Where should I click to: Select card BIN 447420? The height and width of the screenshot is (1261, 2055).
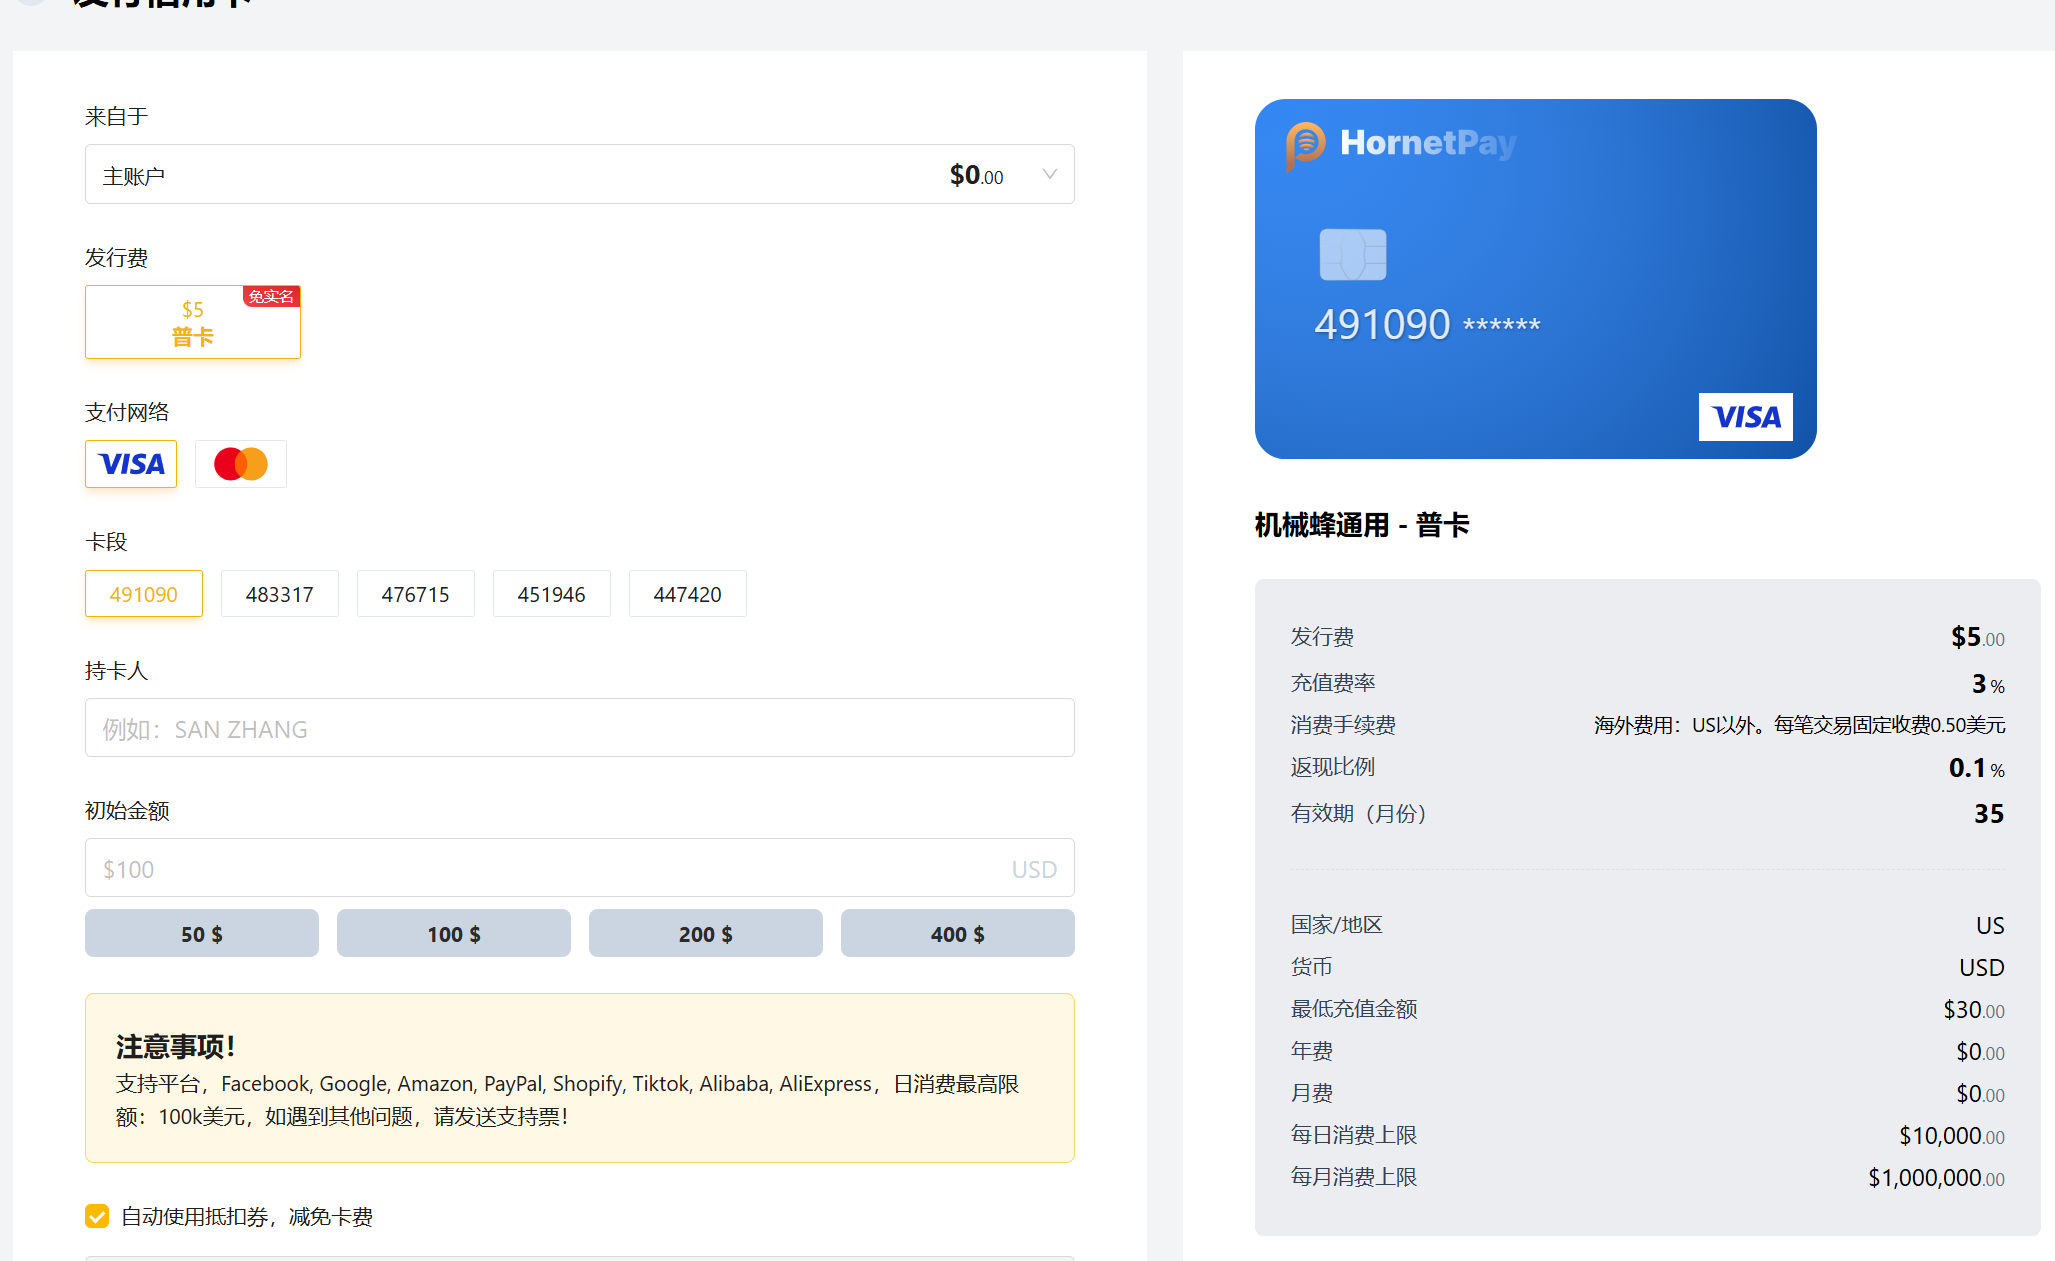pyautogui.click(x=688, y=594)
